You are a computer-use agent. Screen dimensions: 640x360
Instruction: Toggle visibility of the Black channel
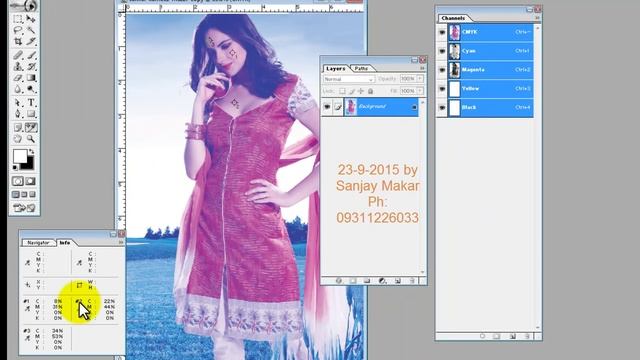(442, 107)
